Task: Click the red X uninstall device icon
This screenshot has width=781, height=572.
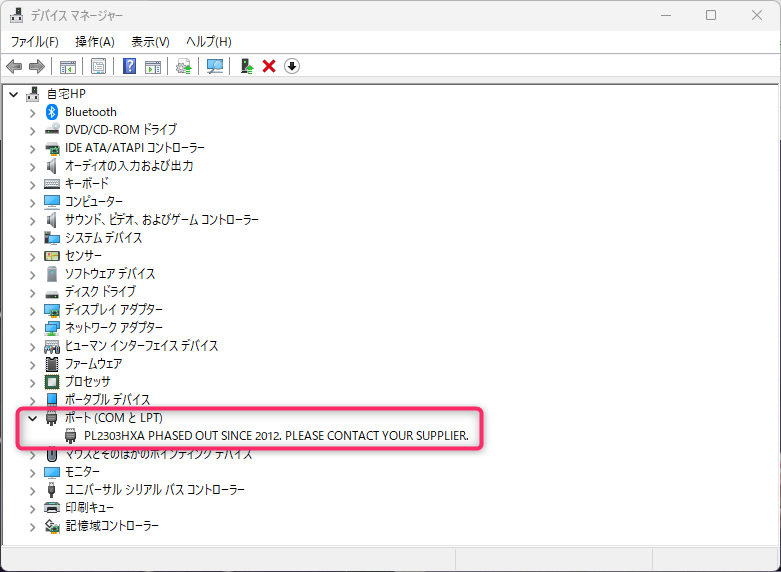Action: tap(269, 66)
